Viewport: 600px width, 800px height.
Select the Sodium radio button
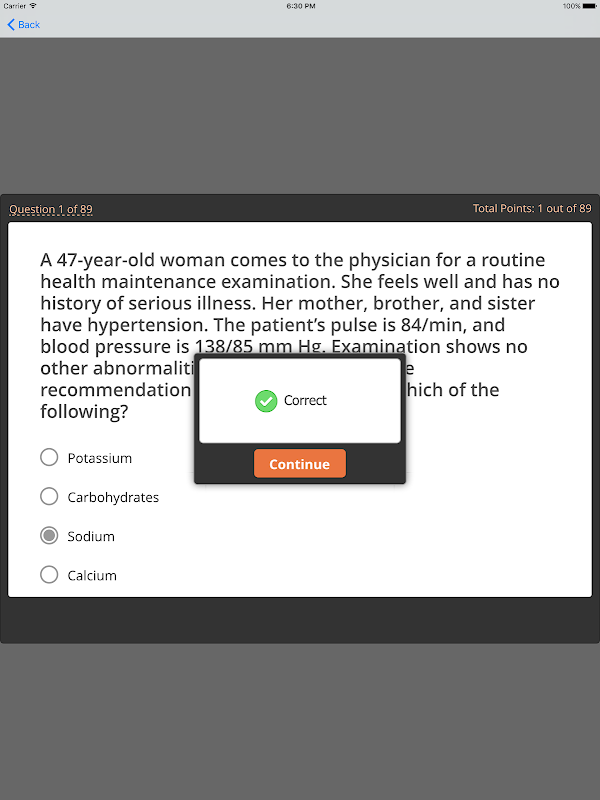tap(49, 535)
